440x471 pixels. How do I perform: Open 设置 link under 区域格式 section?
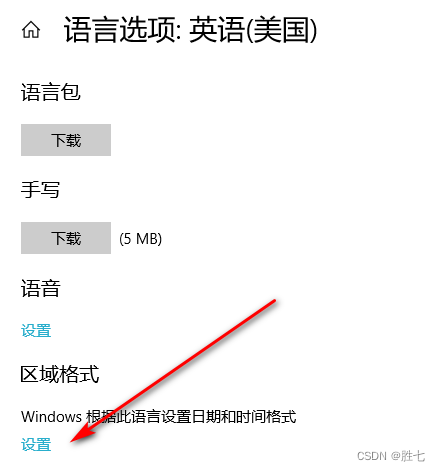point(36,445)
